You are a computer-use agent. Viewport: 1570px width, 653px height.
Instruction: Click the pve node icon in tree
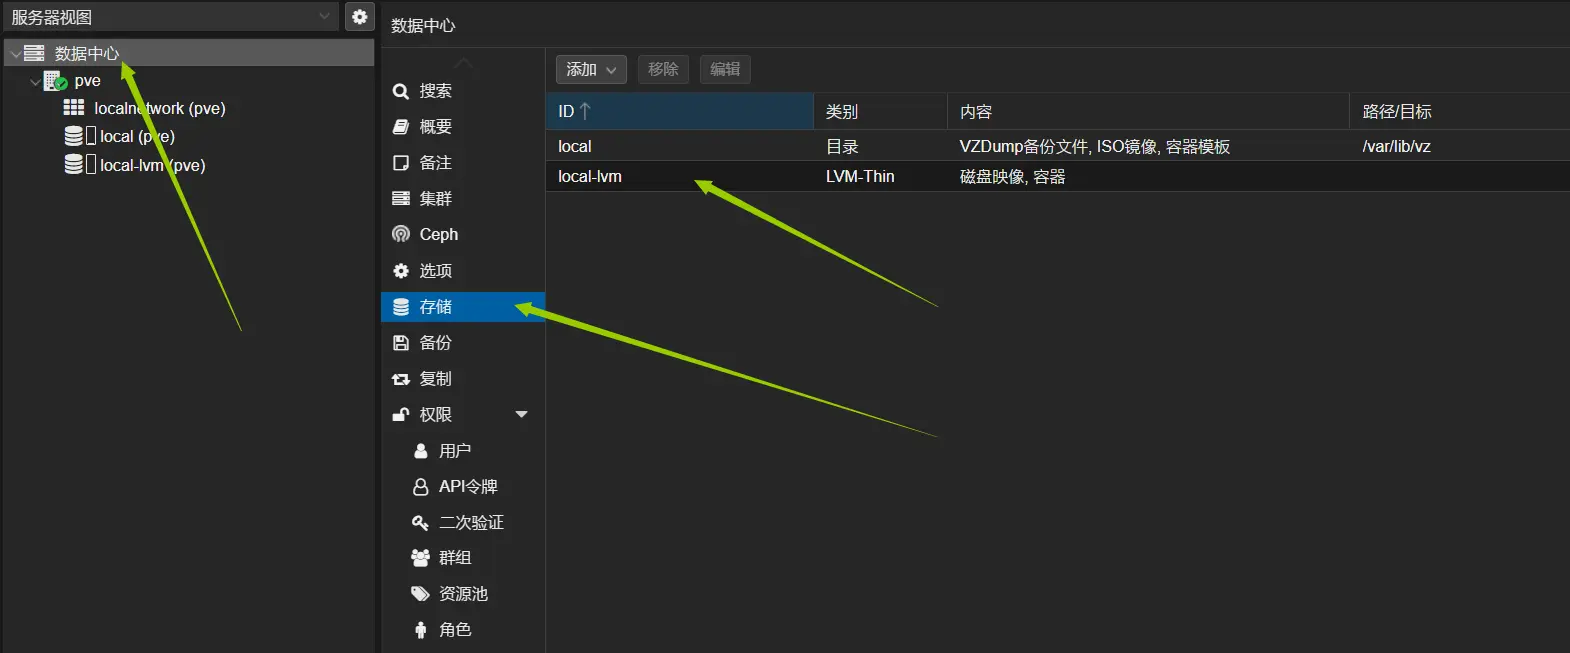click(56, 81)
